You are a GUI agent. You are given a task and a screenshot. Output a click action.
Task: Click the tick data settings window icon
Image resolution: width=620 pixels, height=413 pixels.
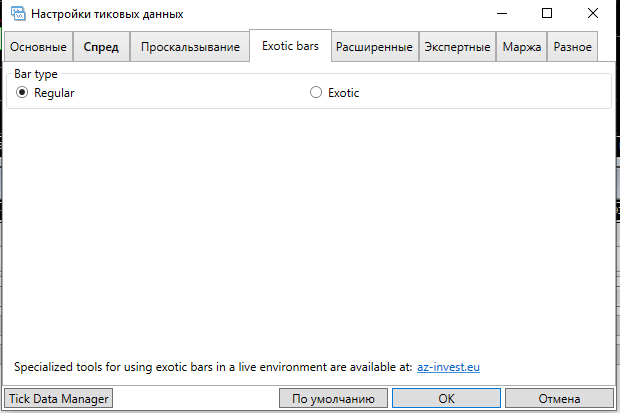[18, 14]
